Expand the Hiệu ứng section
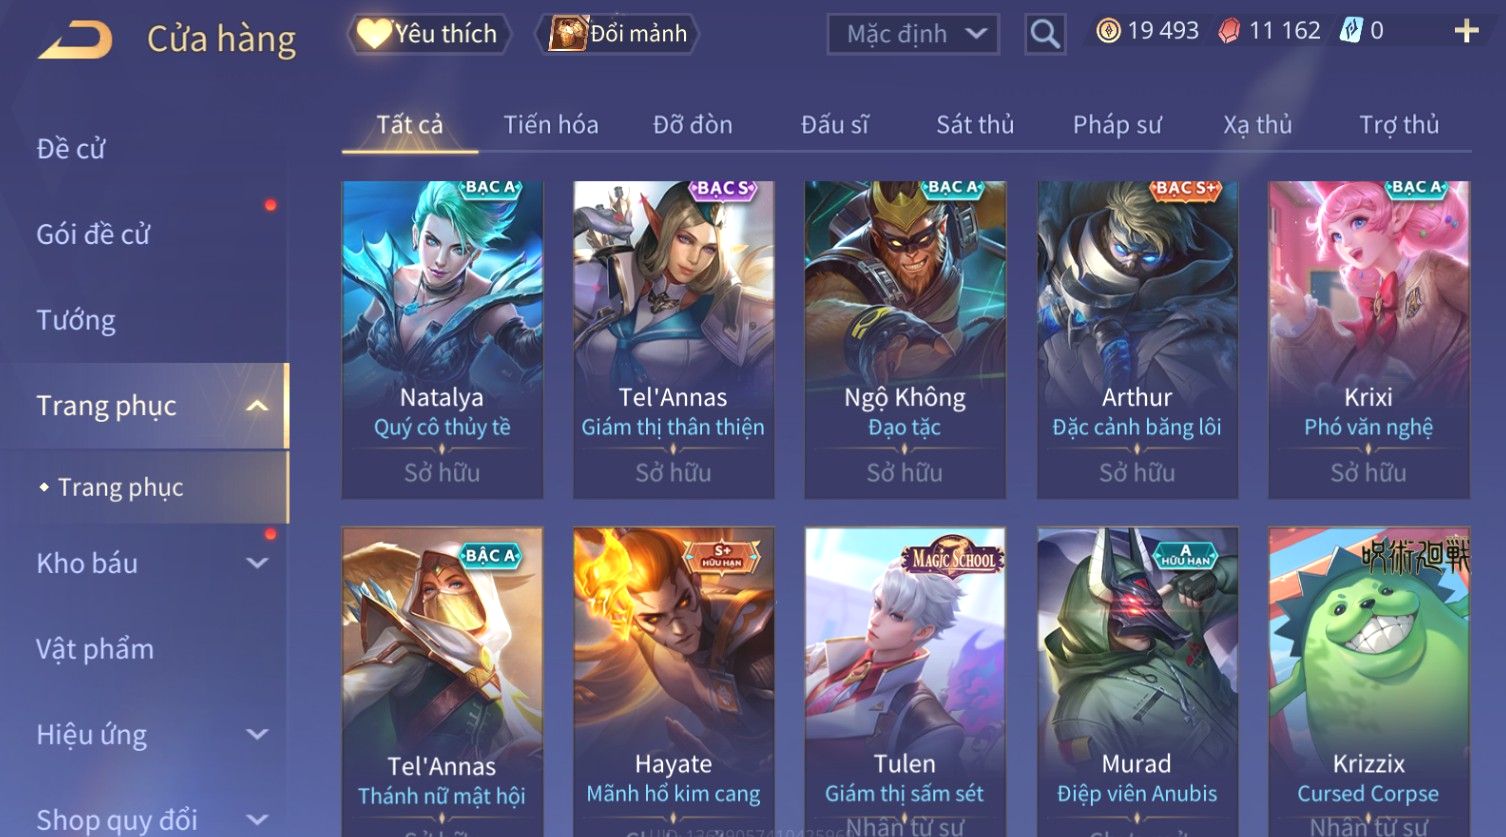 [x=257, y=735]
